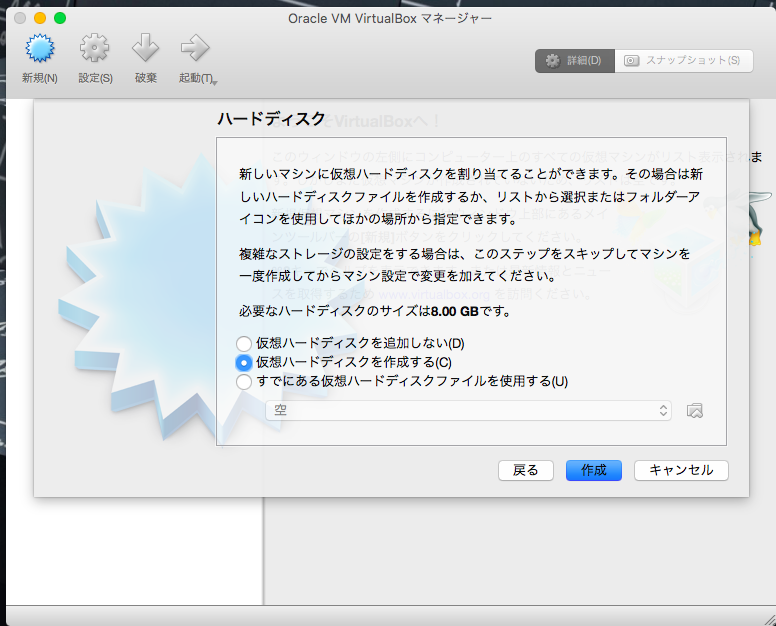The width and height of the screenshot is (776, 626).
Task: Click the Back (戻る) button
Action: pyautogui.click(x=526, y=470)
